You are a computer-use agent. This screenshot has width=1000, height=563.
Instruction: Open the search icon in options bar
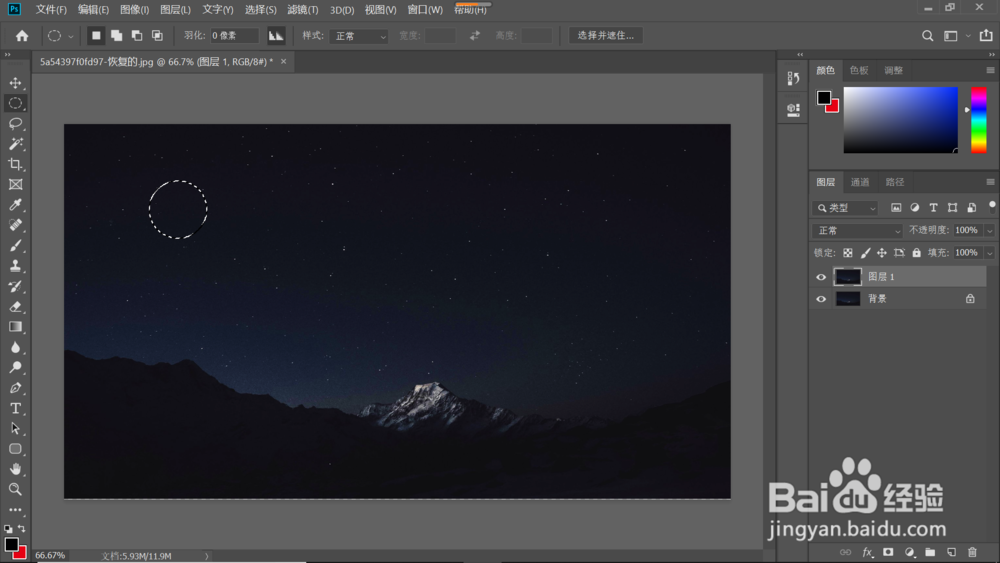tap(927, 36)
